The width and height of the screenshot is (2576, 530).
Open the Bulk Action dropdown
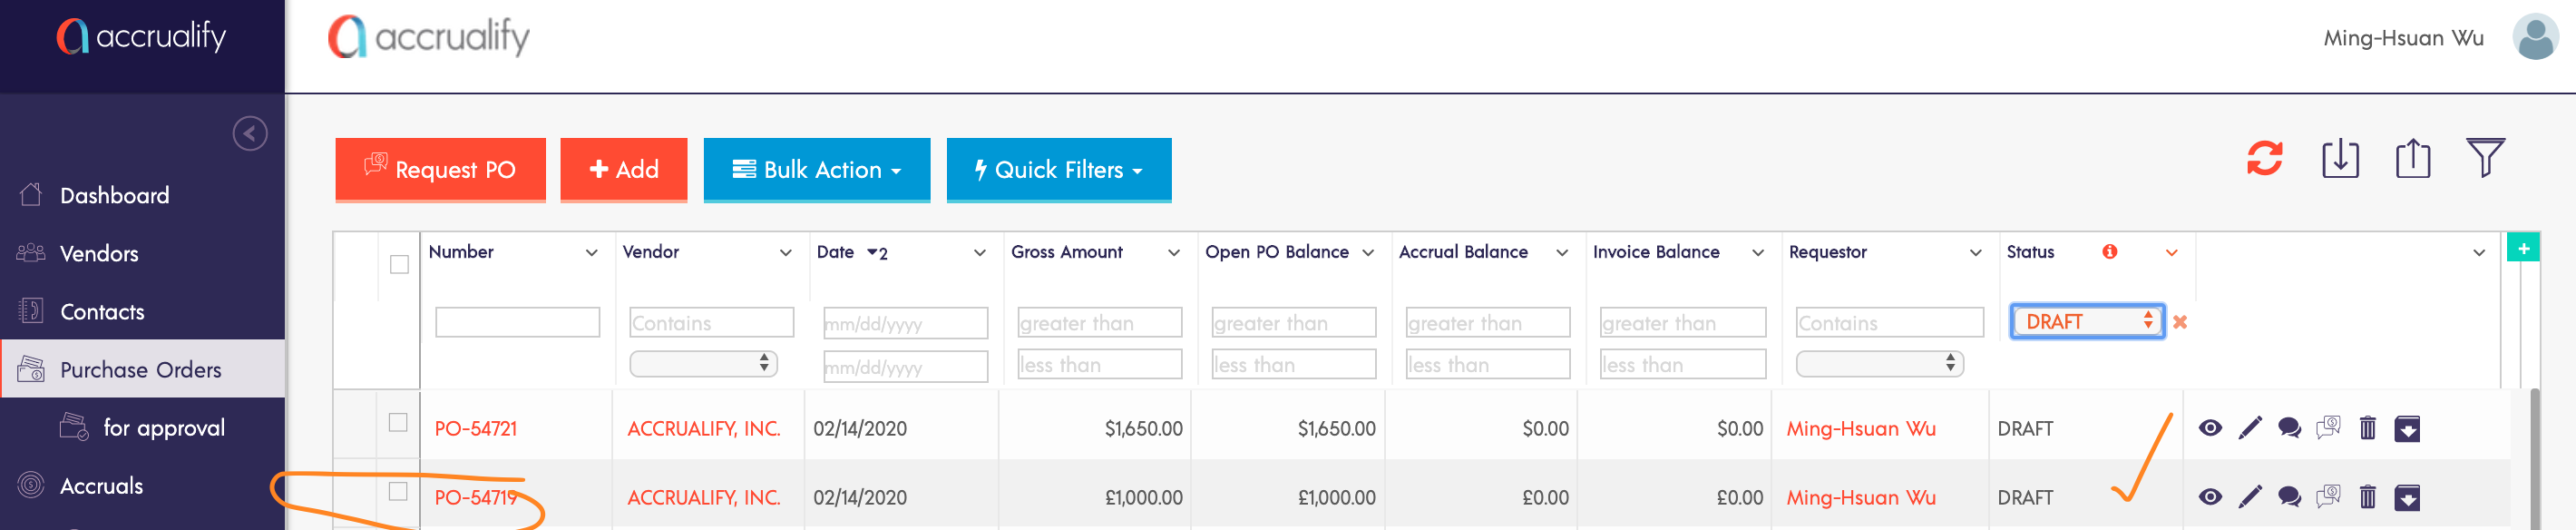pos(816,170)
